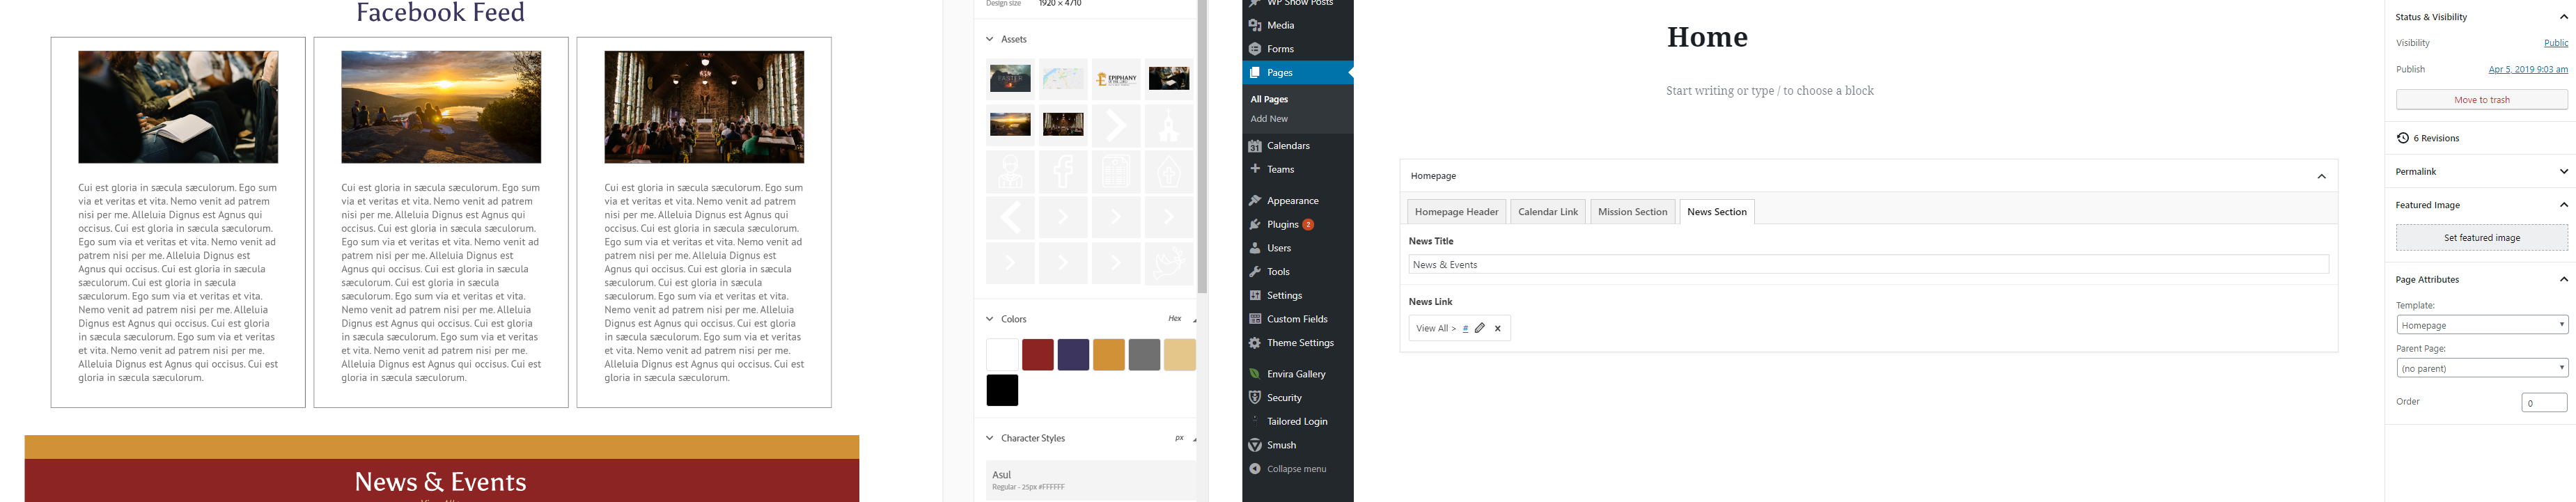The image size is (2576, 502).
Task: Click the pencil icon to edit News Link
Action: tap(1480, 328)
